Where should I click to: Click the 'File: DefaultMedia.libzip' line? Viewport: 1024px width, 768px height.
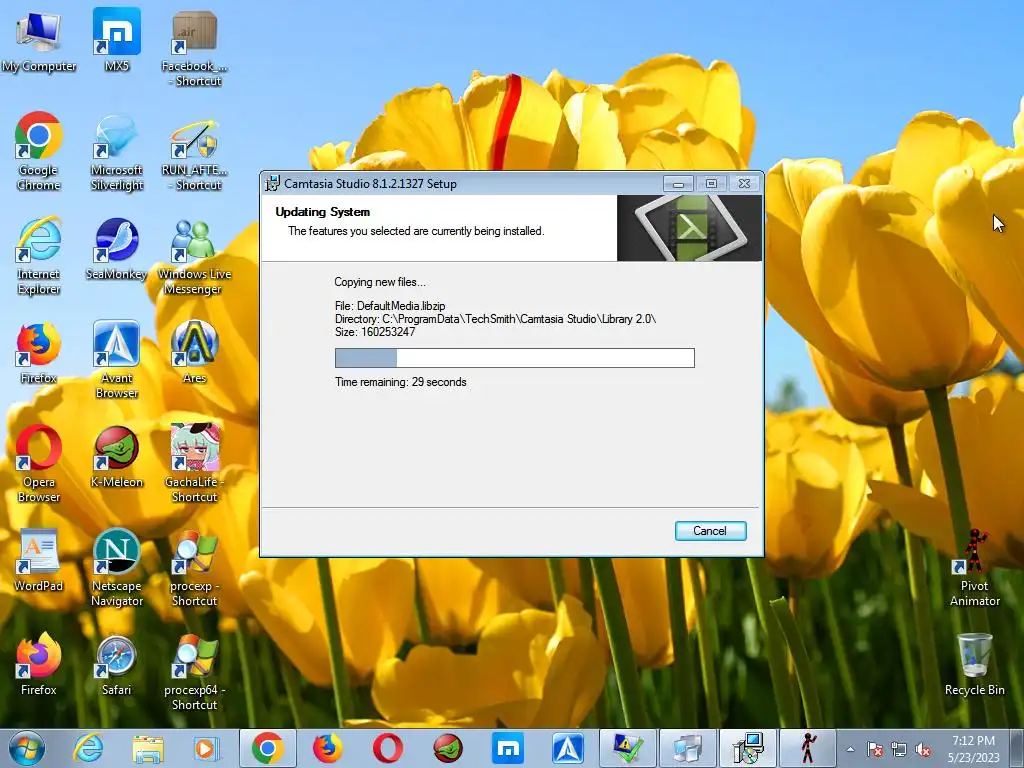390,306
